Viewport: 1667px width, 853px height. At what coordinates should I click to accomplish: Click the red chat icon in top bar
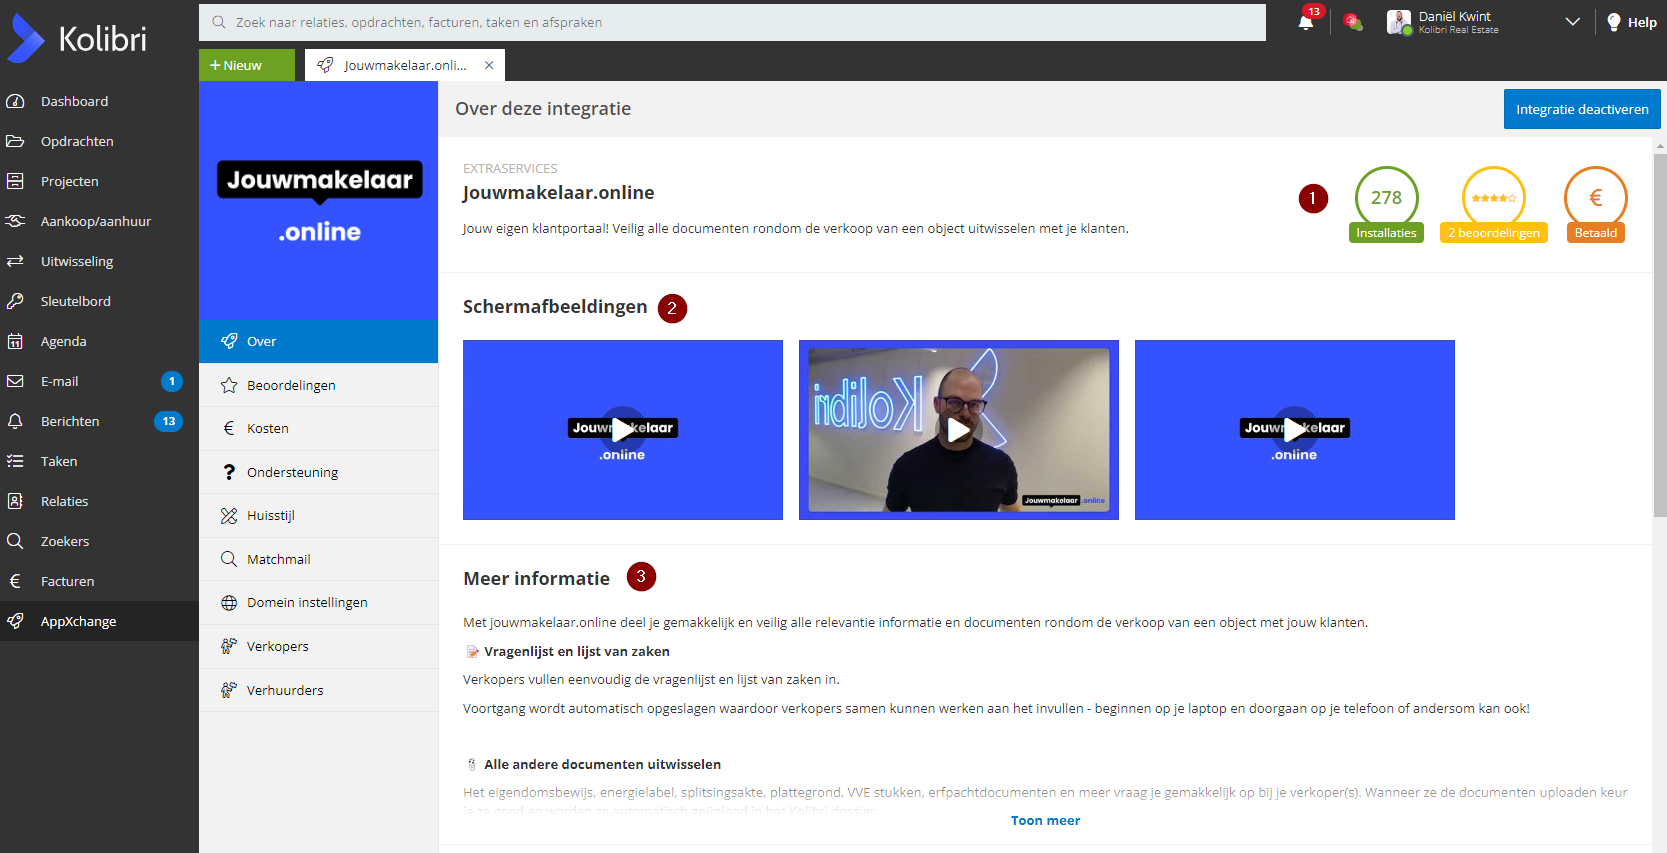[1353, 22]
